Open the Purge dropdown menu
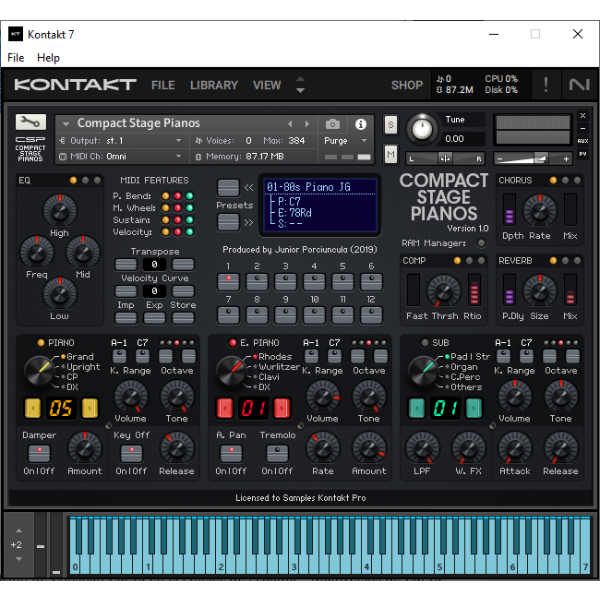600x600 pixels. tap(346, 140)
